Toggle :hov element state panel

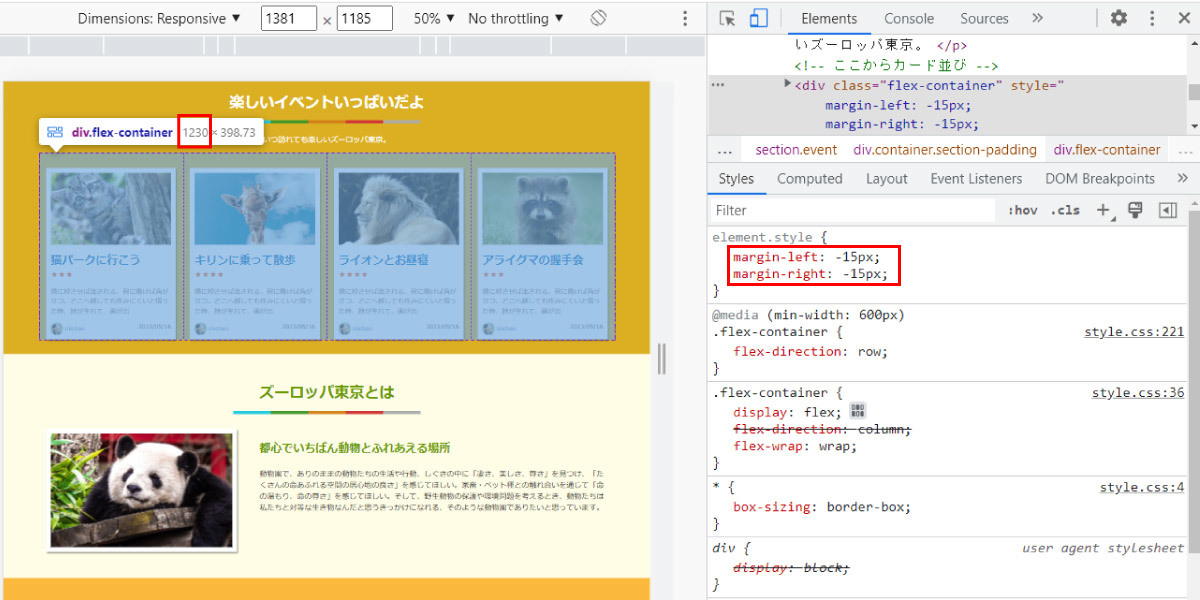click(1023, 210)
